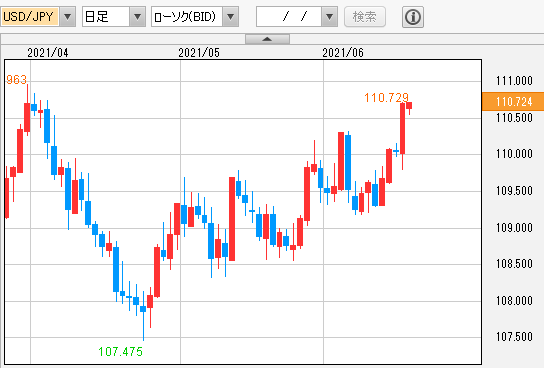Click the lowest blue candlestick near 107.475

[x=143, y=309]
